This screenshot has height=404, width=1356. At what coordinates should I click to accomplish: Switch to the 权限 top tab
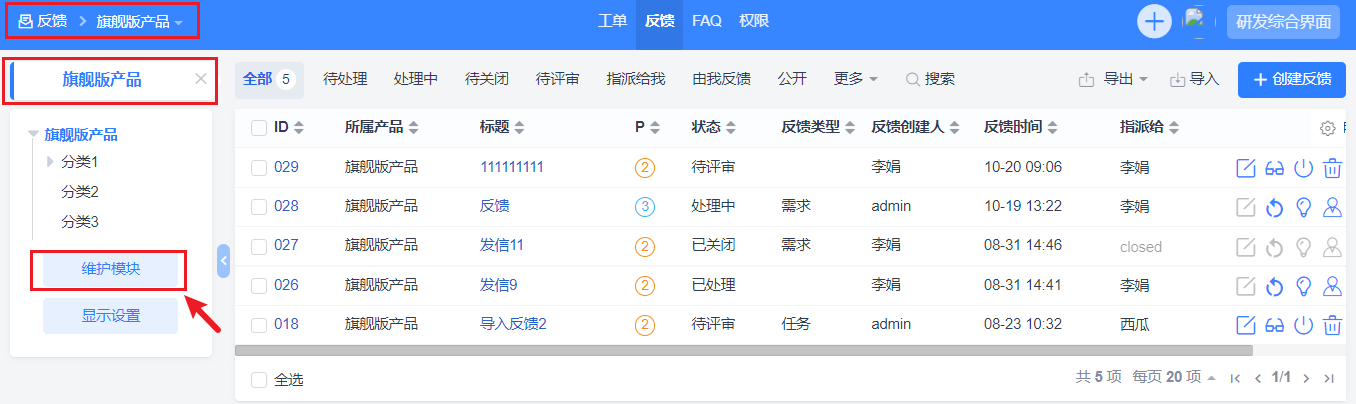pos(753,21)
